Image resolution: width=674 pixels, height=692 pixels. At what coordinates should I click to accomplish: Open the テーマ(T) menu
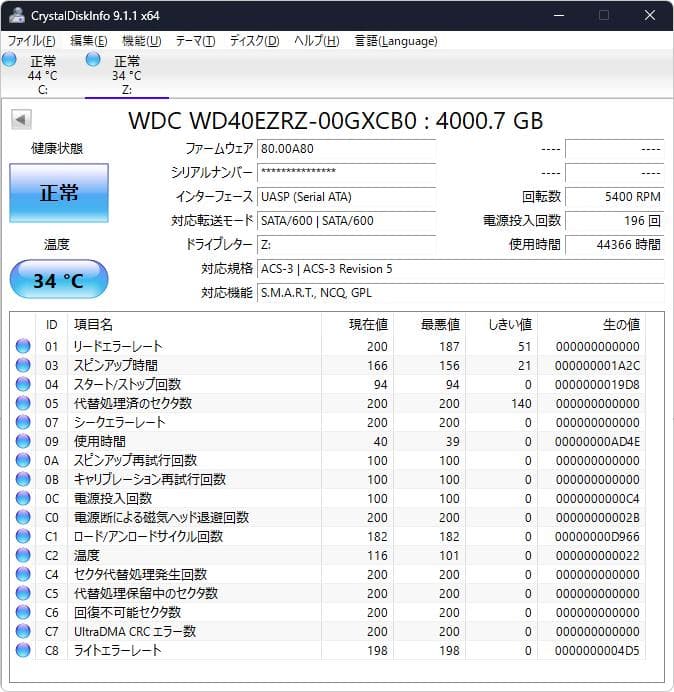pos(195,41)
